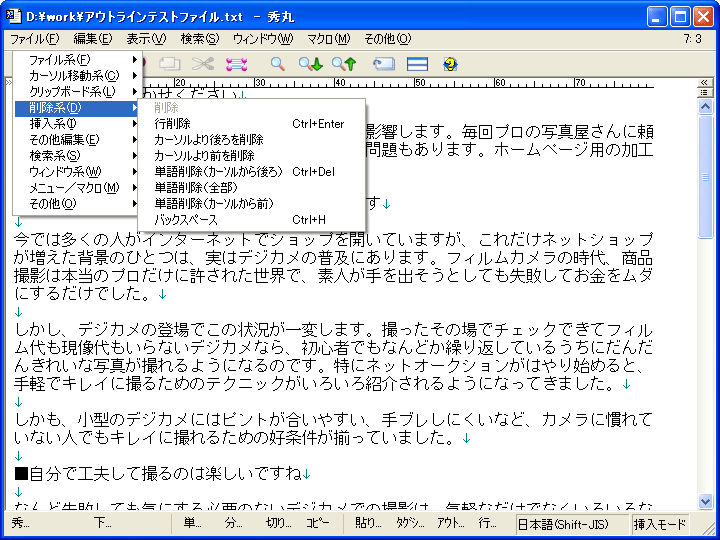Select the highlighted 削除系(D) item
This screenshot has height=540, width=720.
coord(77,108)
